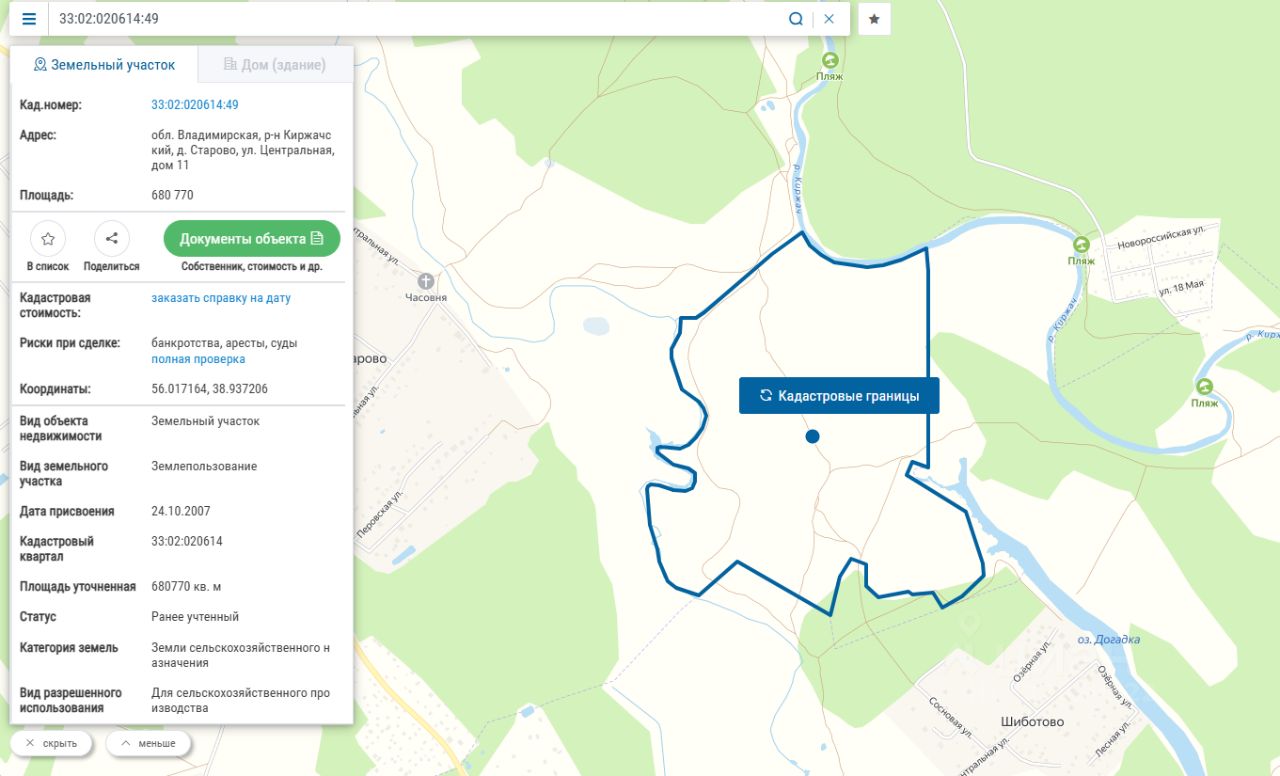The width and height of the screenshot is (1280, 776).
Task: Open Документы объекта button
Action: pyautogui.click(x=252, y=239)
